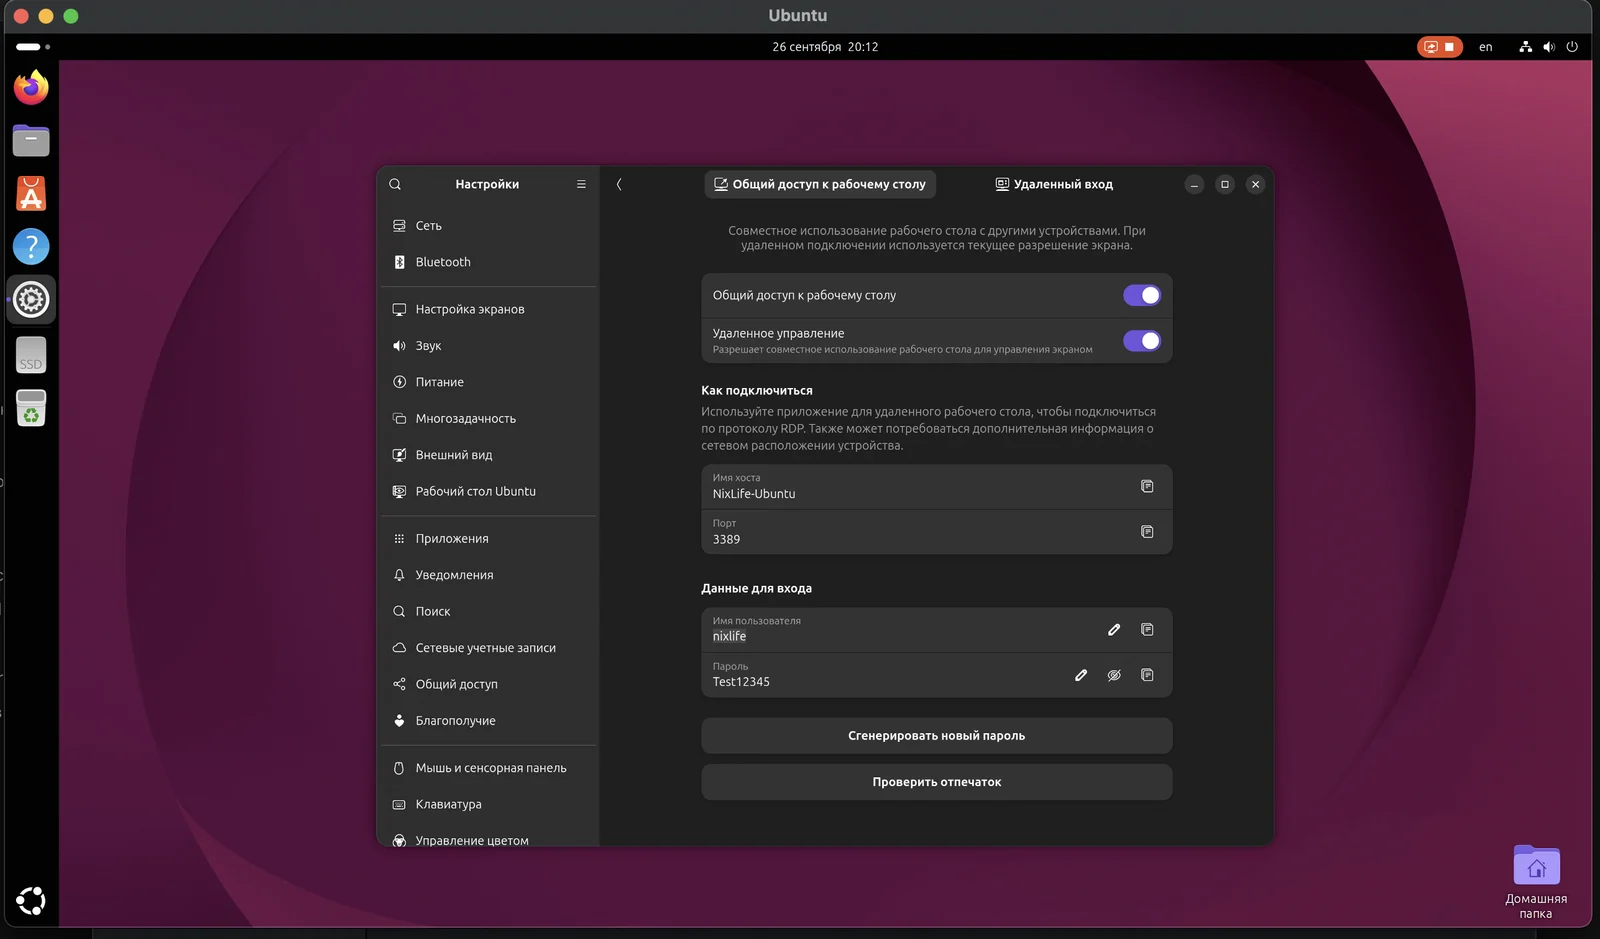The width and height of the screenshot is (1600, 939).
Task: Open Звук settings in sidebar
Action: point(488,346)
